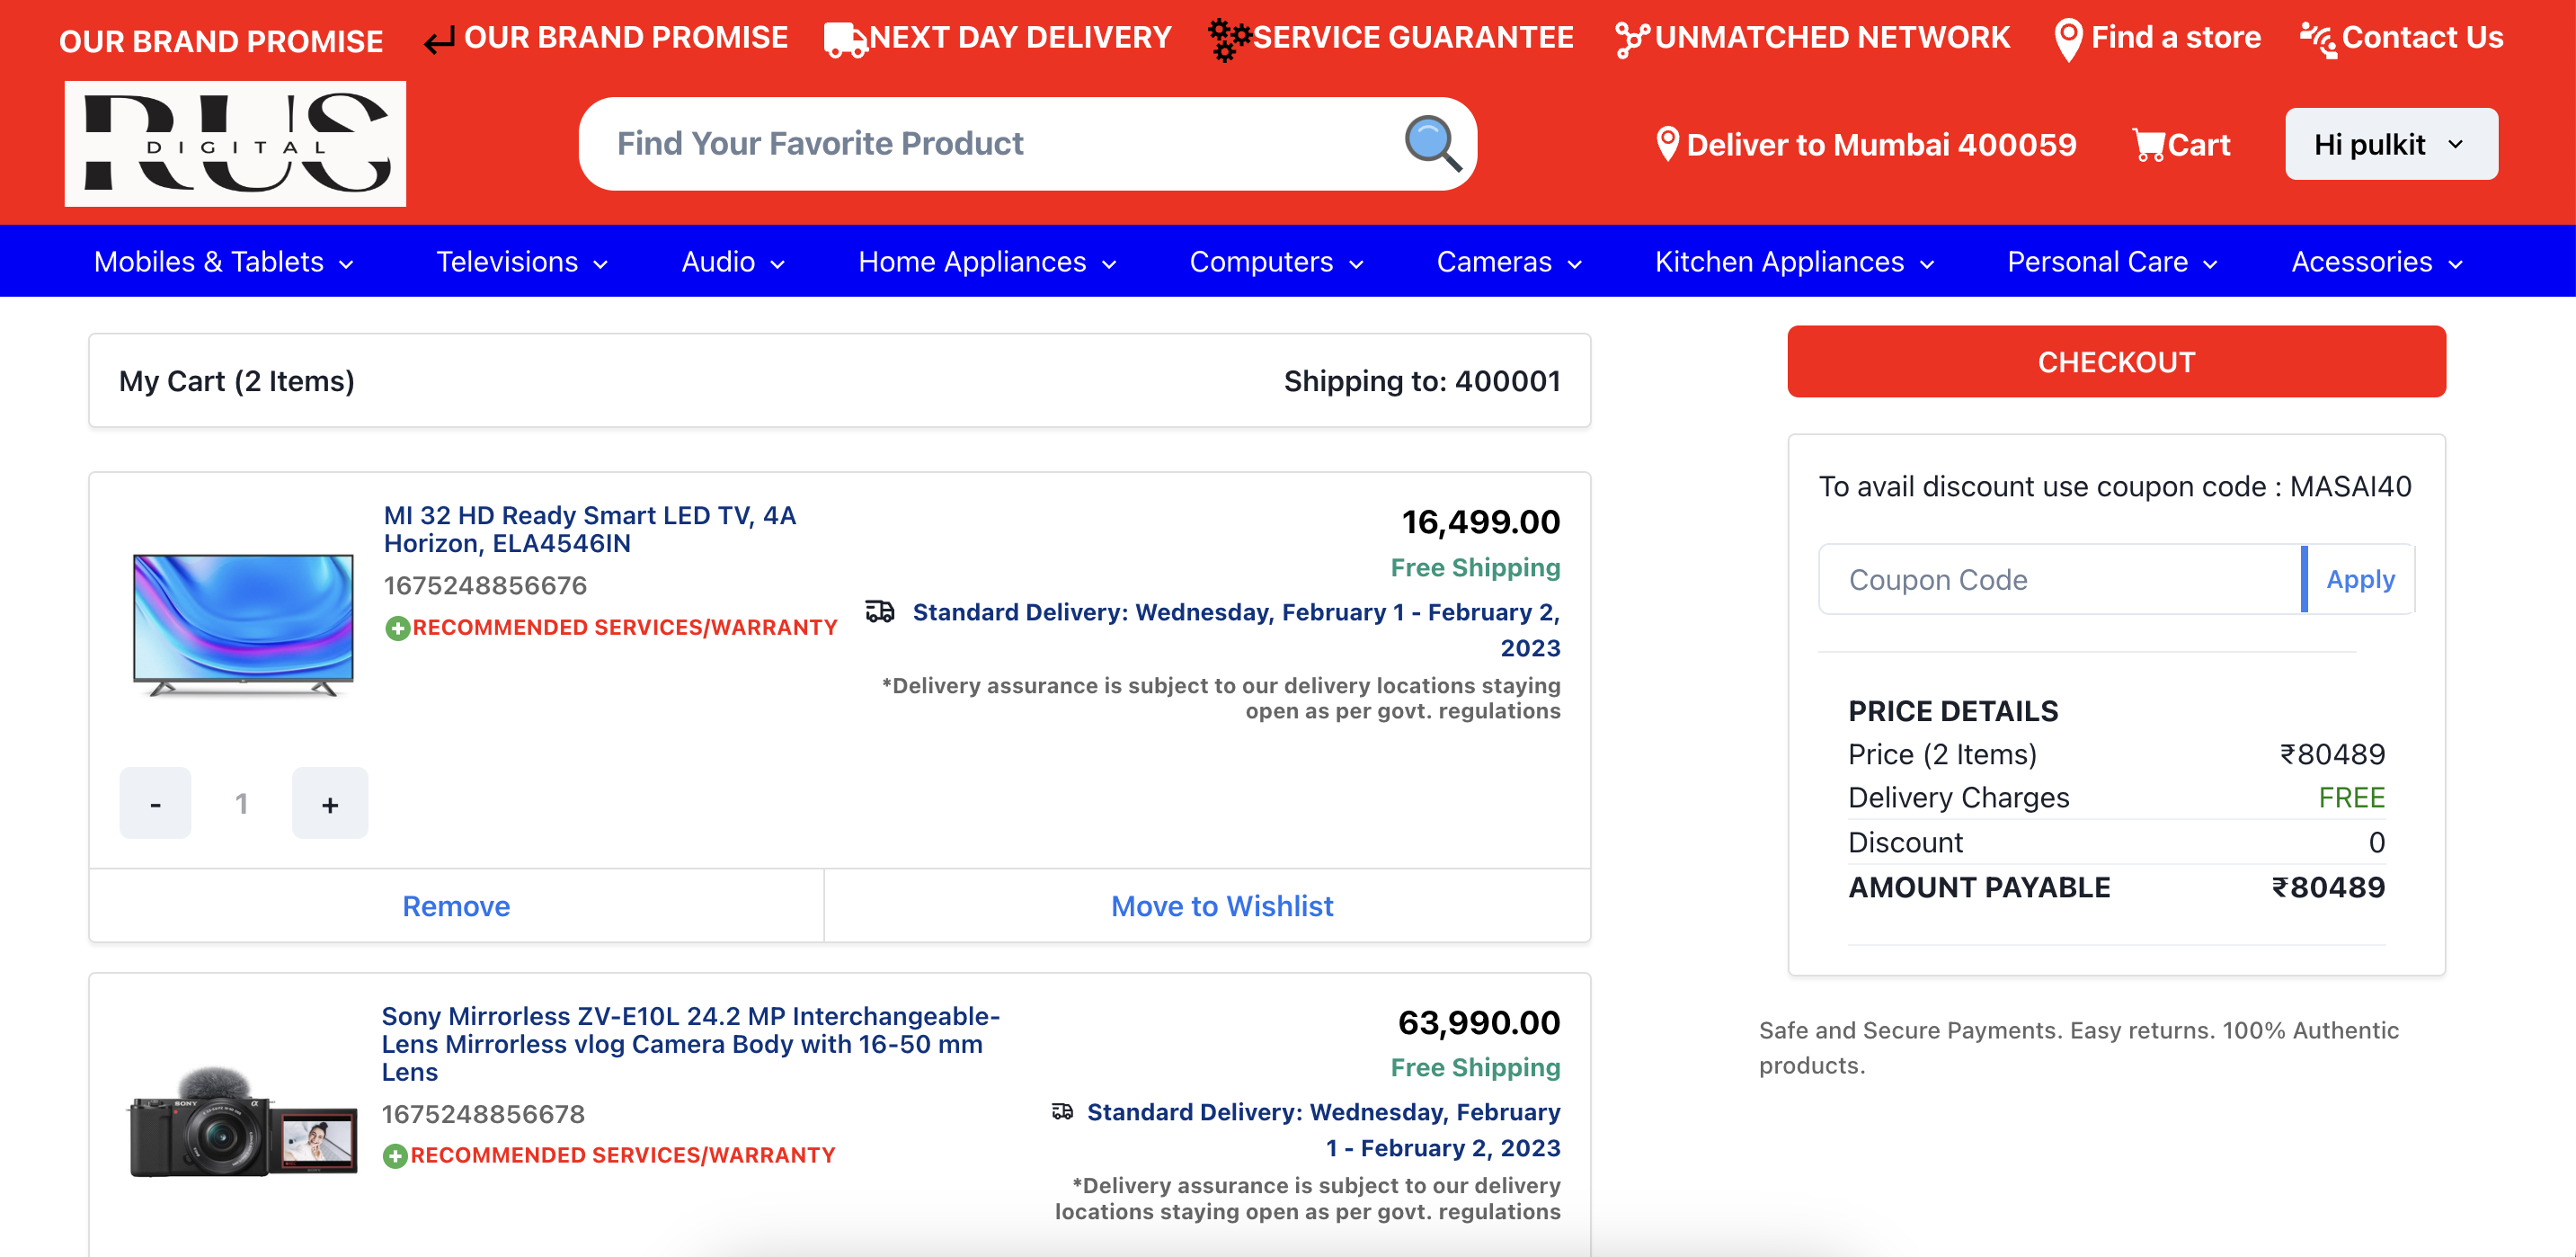Screen dimensions: 2576x1257
Task: Click the Unmatched Network icon
Action: click(x=1631, y=37)
